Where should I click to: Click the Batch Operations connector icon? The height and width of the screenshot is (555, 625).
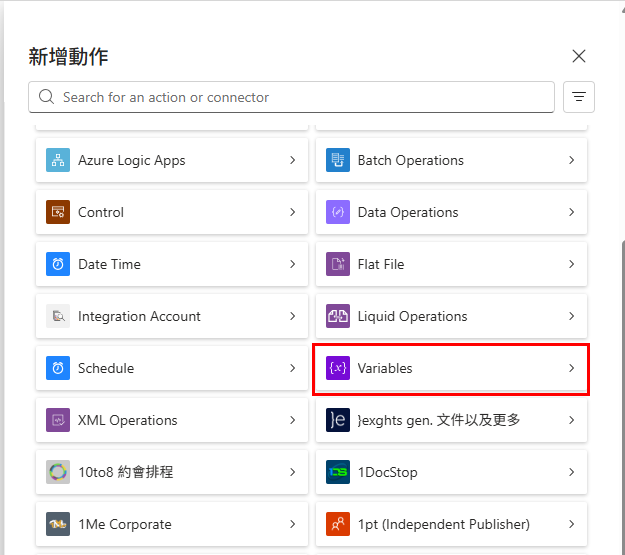(x=338, y=160)
